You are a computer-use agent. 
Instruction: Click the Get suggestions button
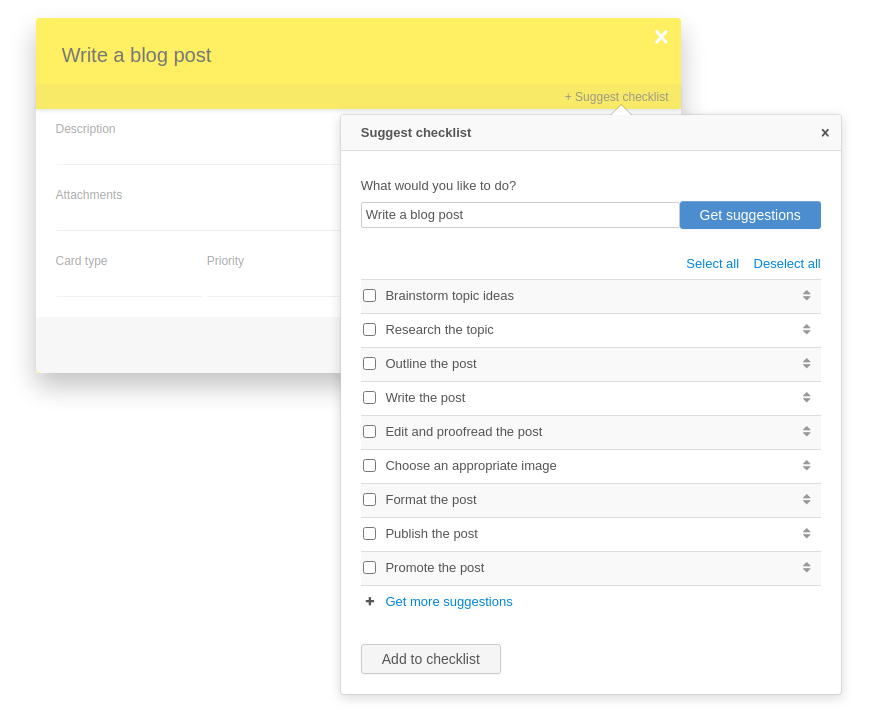pos(750,214)
